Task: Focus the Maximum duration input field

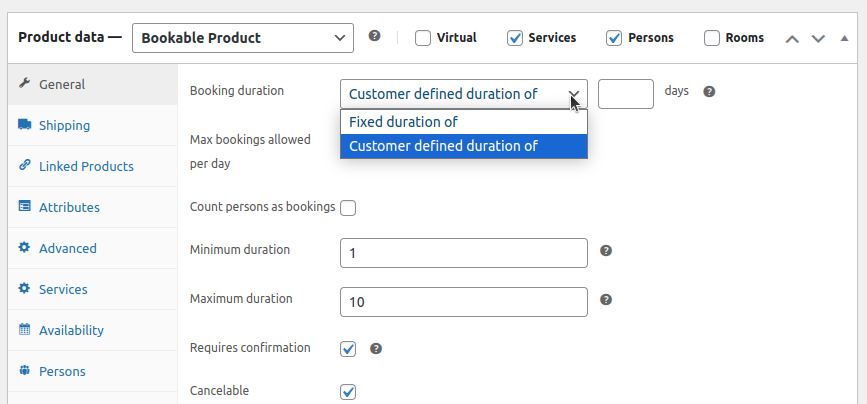Action: pos(463,301)
